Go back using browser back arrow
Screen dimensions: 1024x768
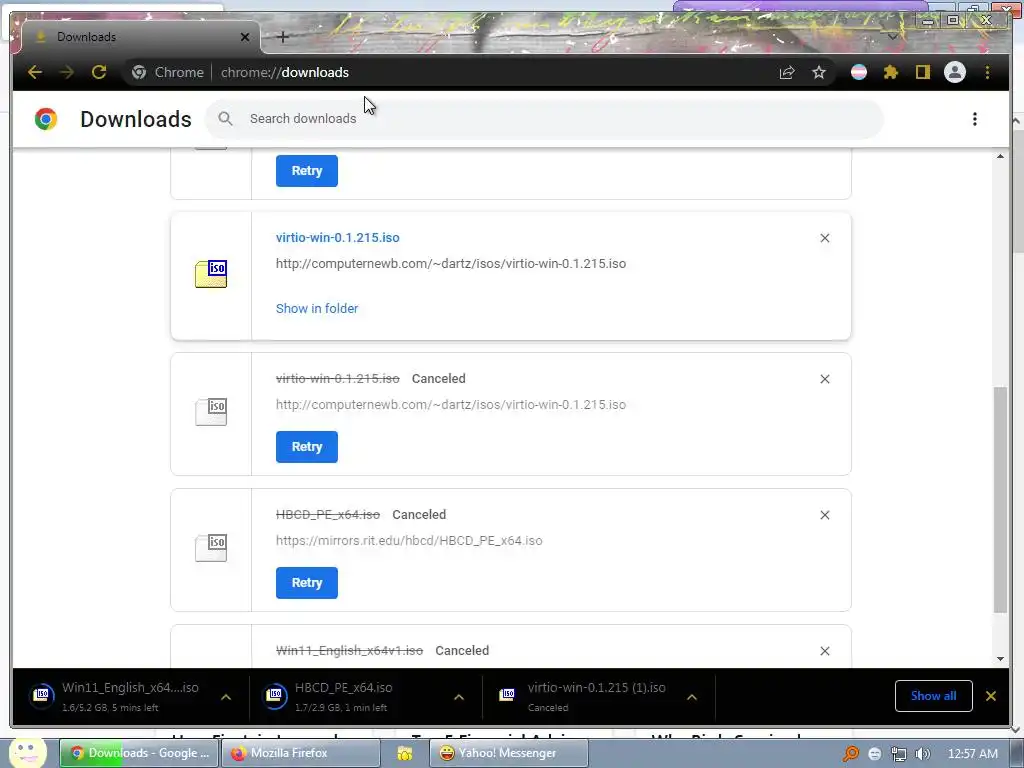[x=35, y=72]
